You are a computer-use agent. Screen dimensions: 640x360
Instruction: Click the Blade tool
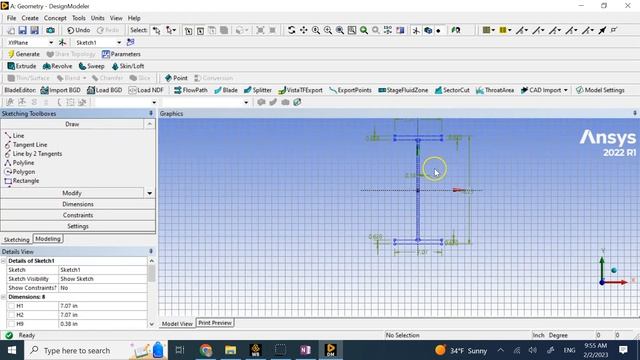(x=226, y=90)
